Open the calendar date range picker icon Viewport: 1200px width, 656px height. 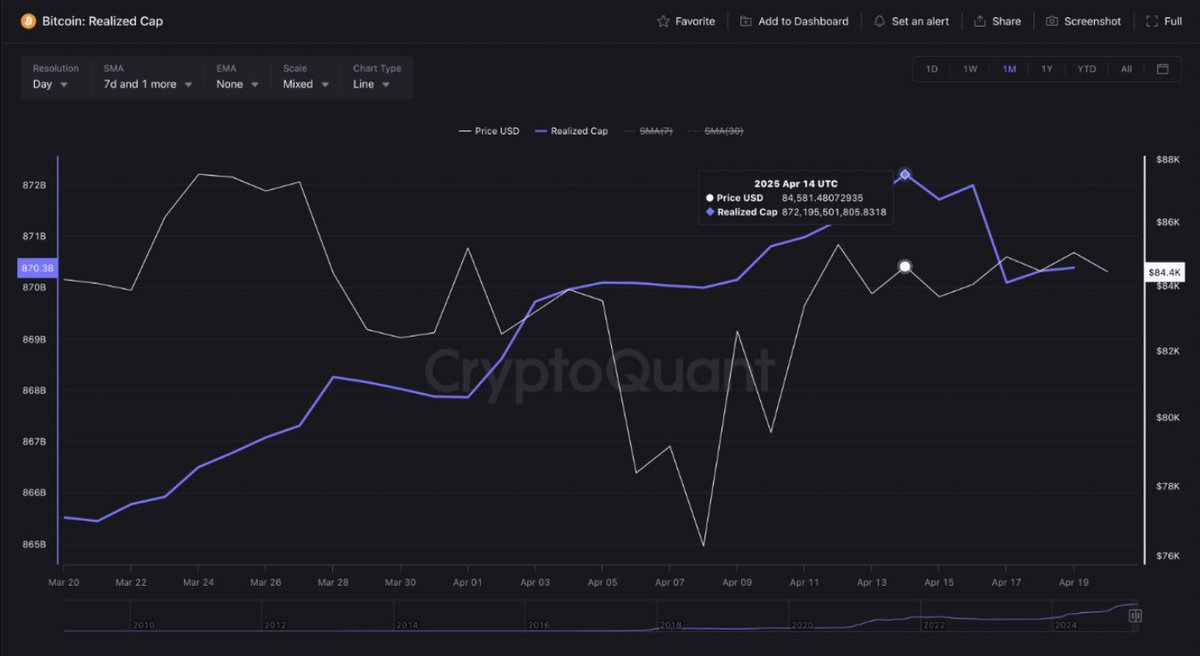pos(1161,69)
